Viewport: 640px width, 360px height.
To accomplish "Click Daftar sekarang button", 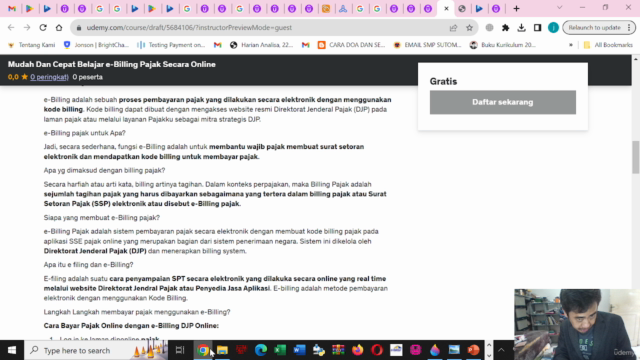I will click(x=502, y=102).
